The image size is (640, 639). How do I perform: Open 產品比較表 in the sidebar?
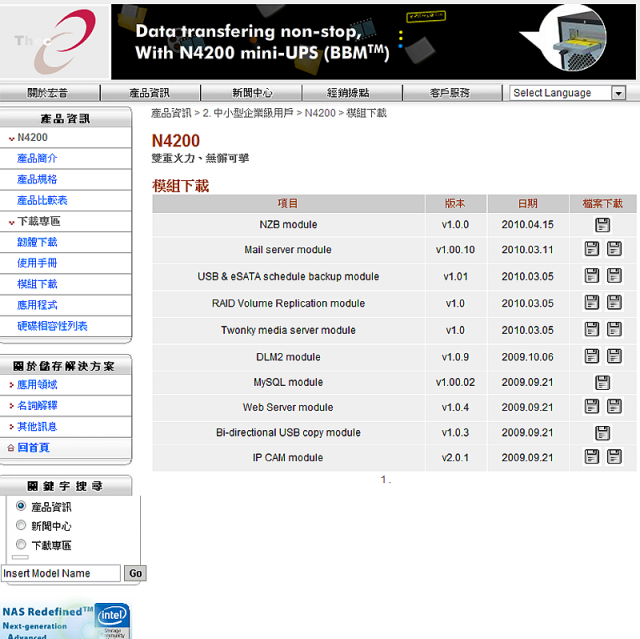point(42,200)
